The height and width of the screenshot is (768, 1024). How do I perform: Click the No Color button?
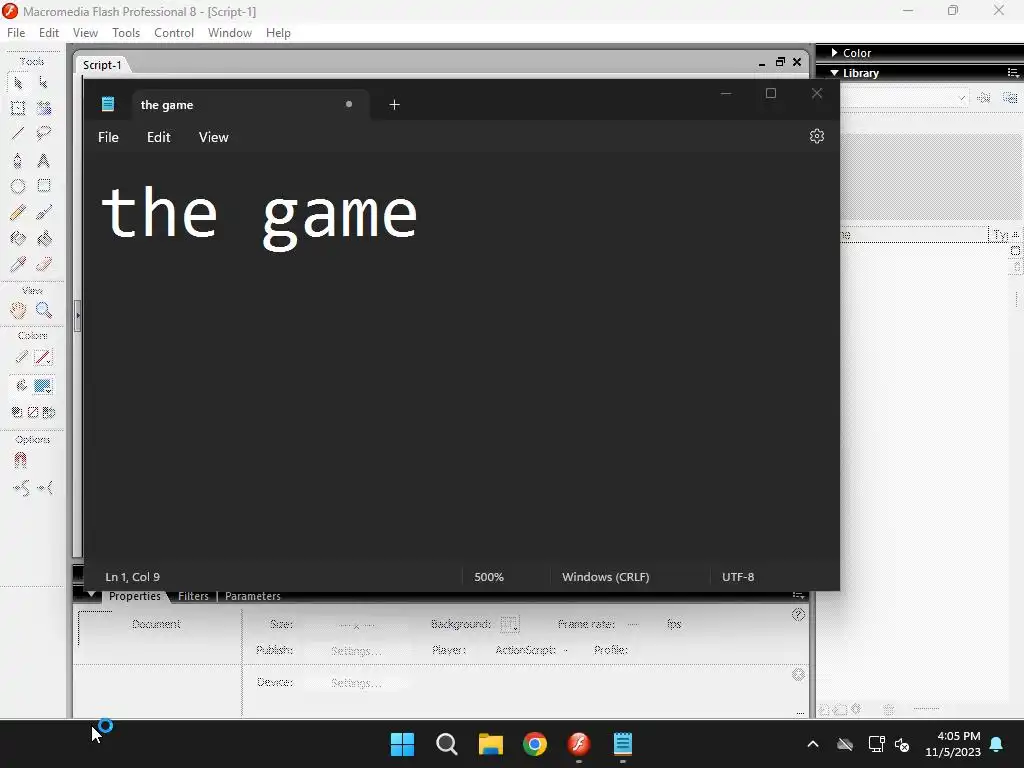pyautogui.click(x=33, y=412)
